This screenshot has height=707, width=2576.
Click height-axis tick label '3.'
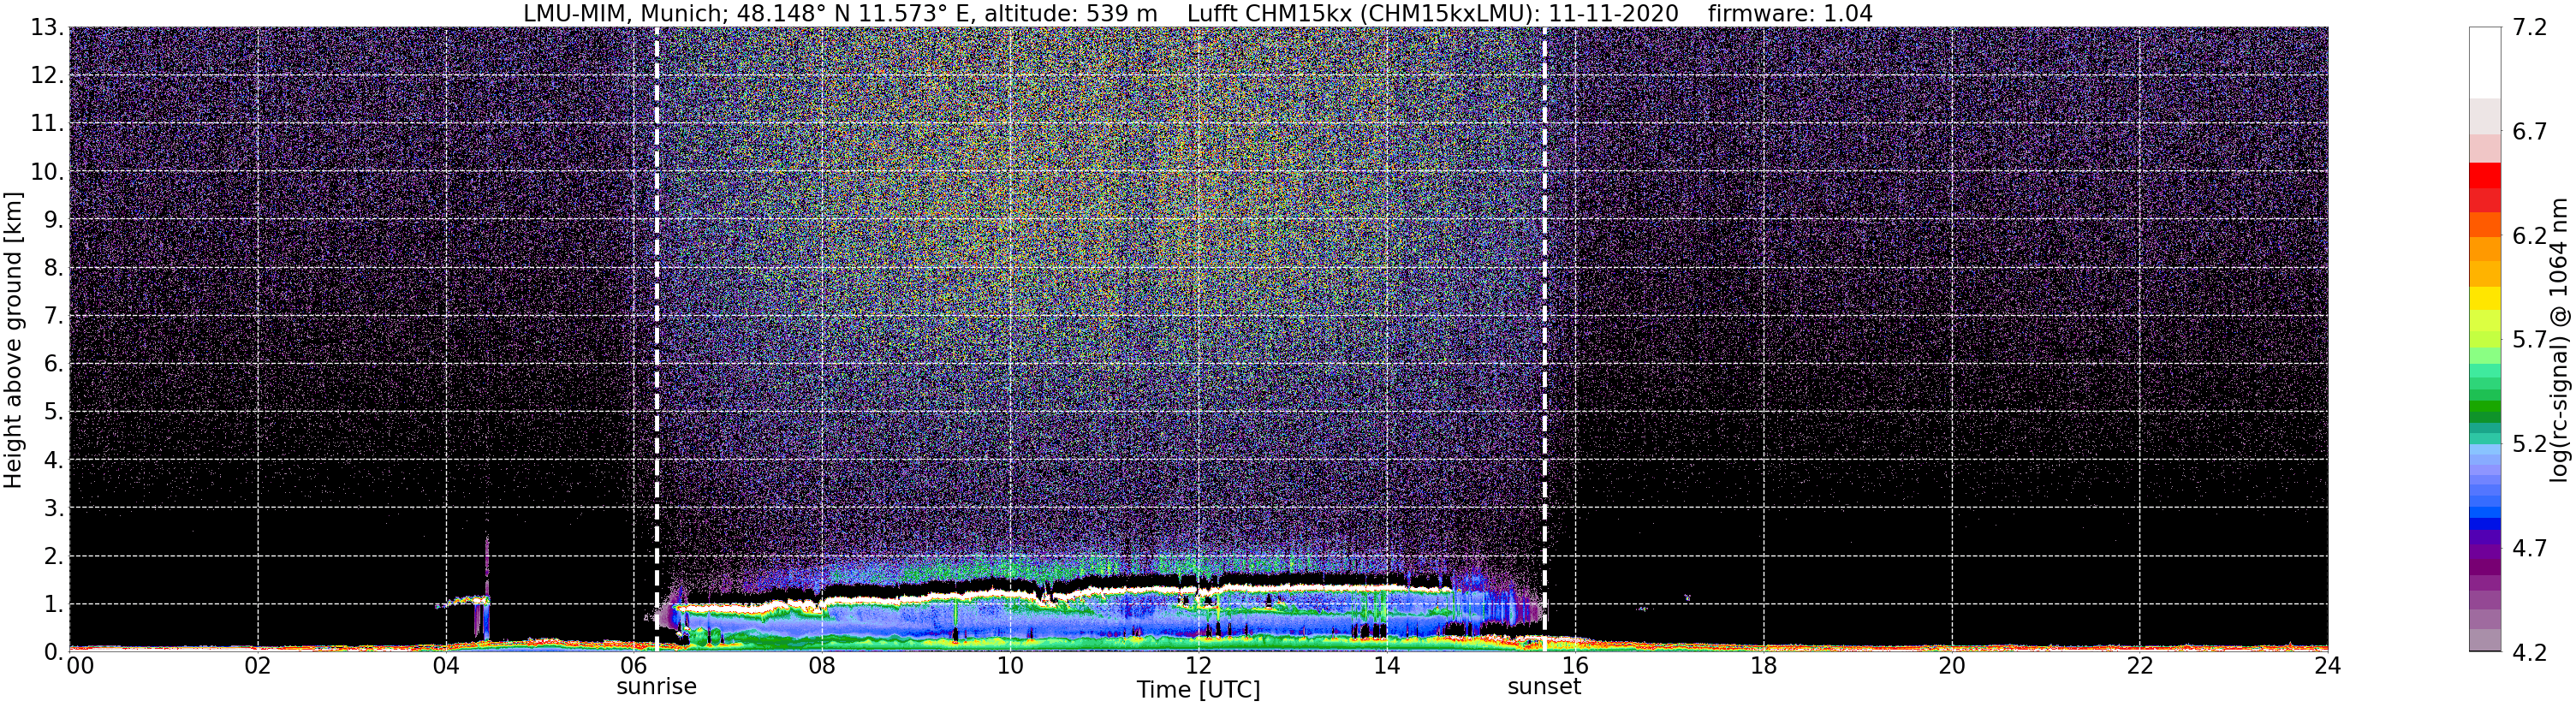click(54, 508)
